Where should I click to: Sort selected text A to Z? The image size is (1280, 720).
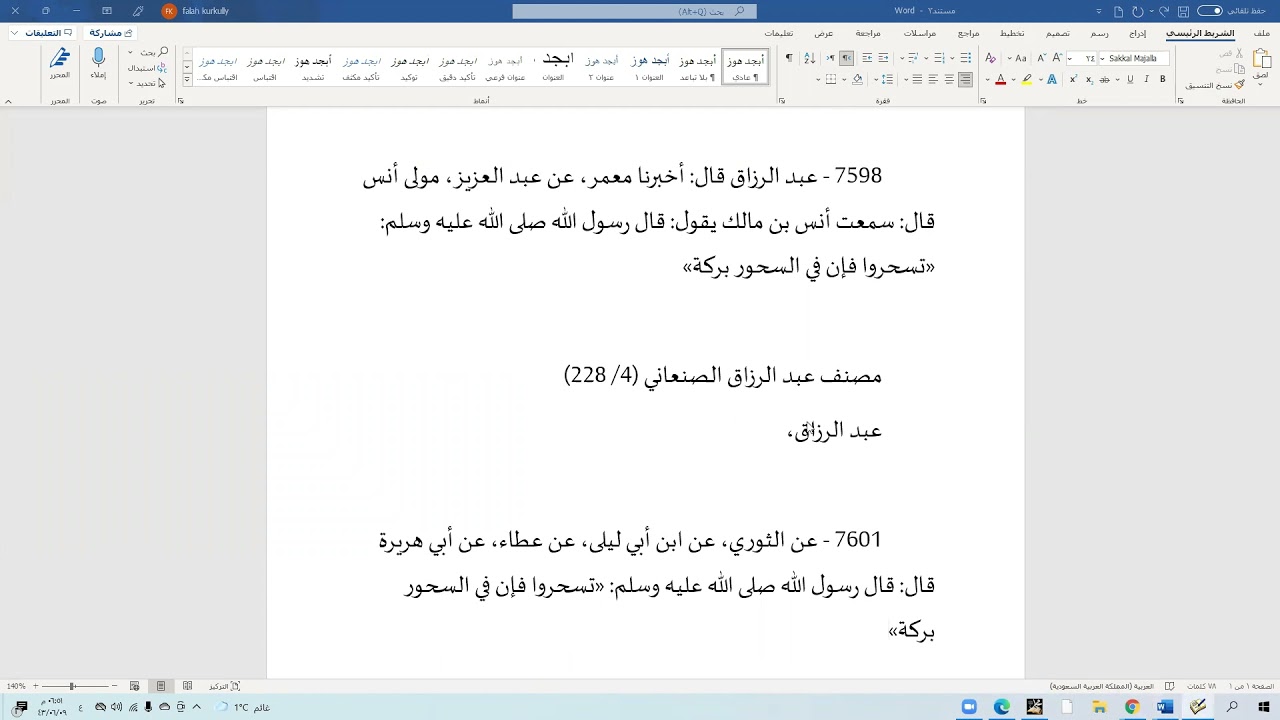click(x=810, y=58)
